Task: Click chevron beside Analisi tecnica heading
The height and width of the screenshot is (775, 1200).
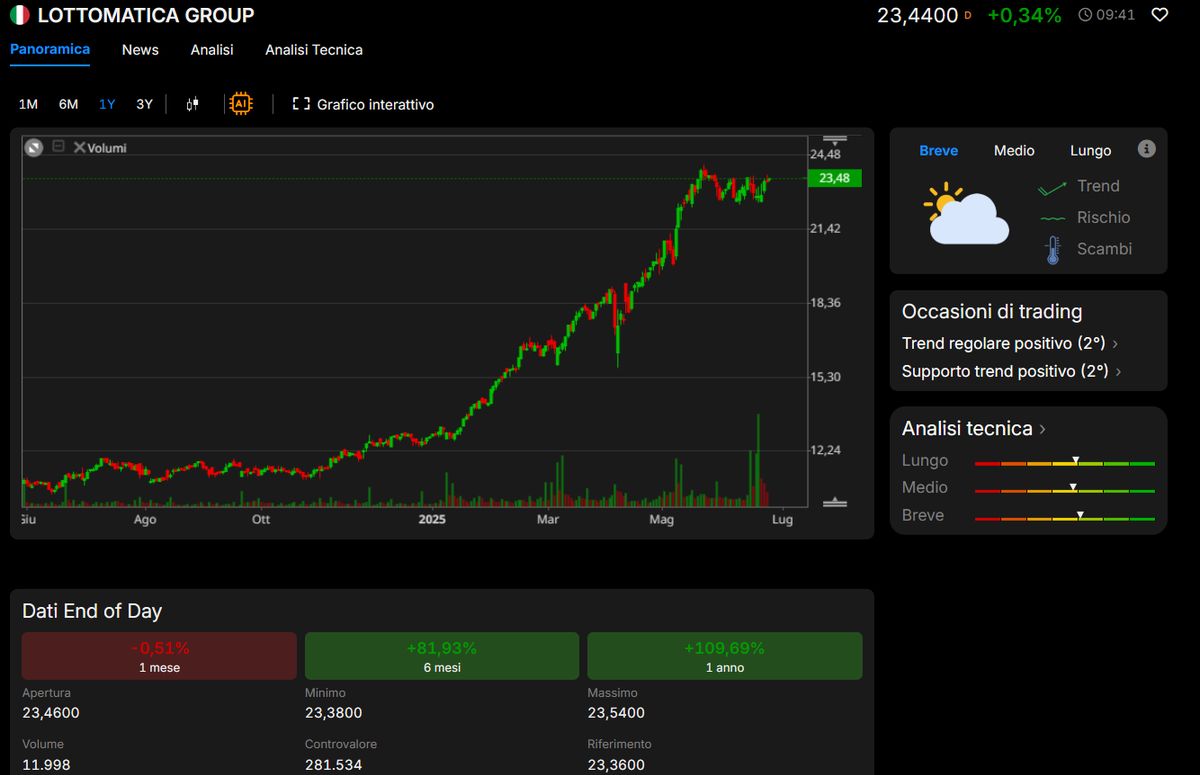Action: (x=1043, y=429)
